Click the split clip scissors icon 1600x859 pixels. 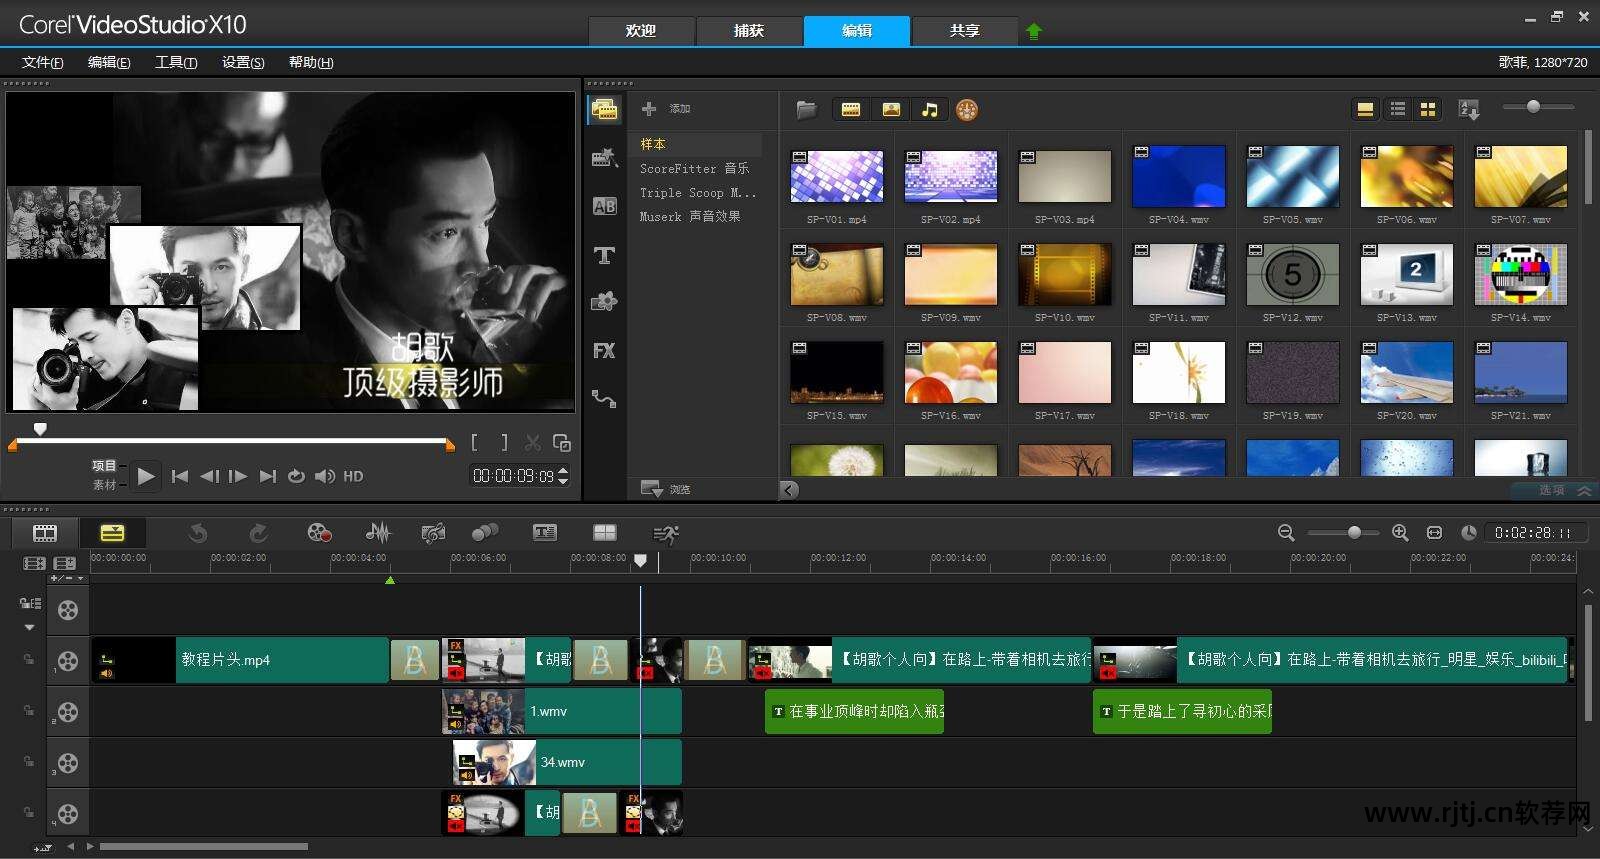(x=533, y=443)
